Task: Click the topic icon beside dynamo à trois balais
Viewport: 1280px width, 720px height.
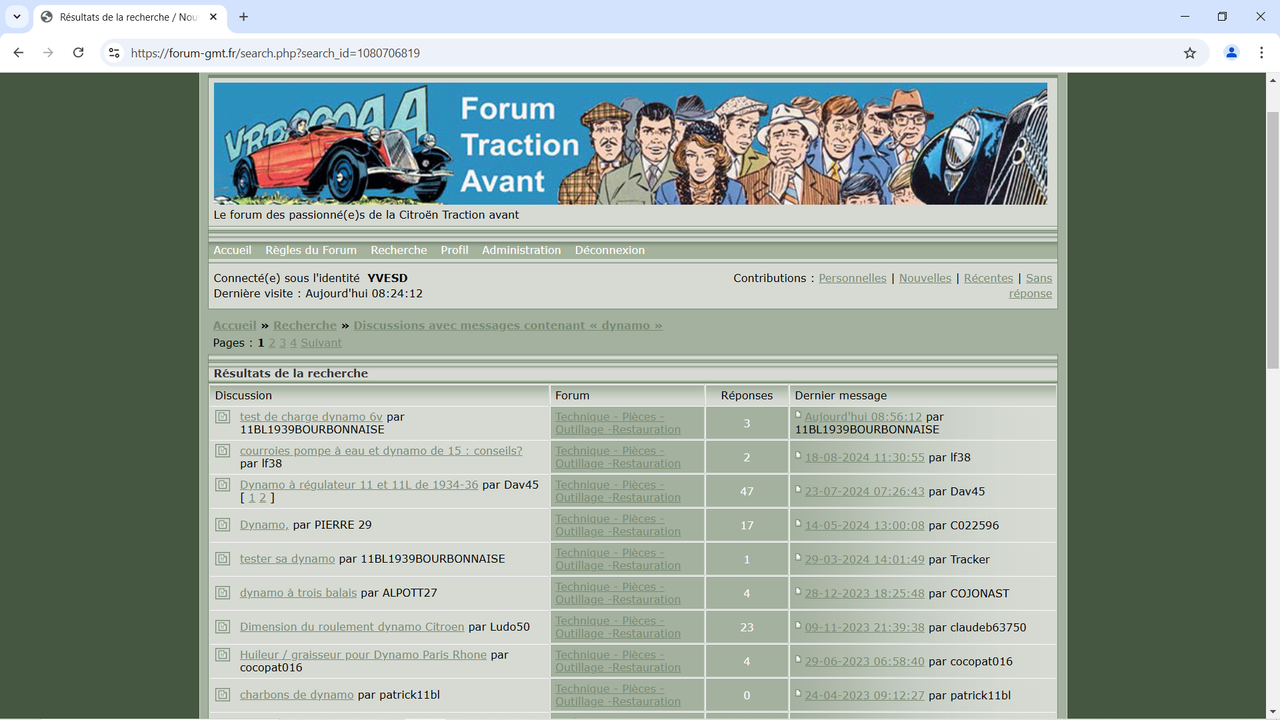Action: (222, 593)
